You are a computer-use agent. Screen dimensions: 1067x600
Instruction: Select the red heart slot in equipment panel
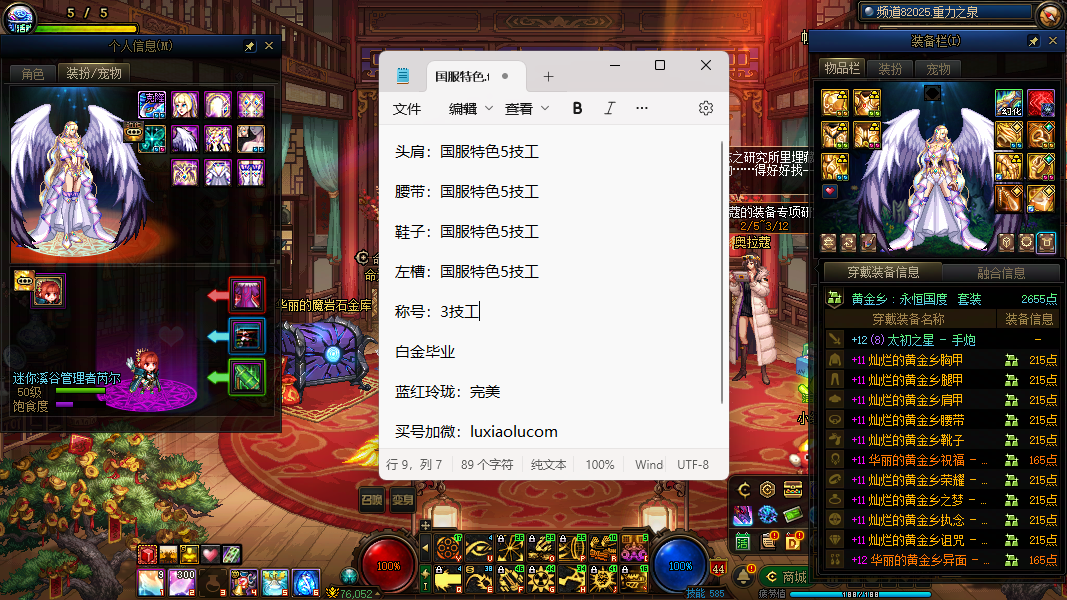pyautogui.click(x=830, y=191)
